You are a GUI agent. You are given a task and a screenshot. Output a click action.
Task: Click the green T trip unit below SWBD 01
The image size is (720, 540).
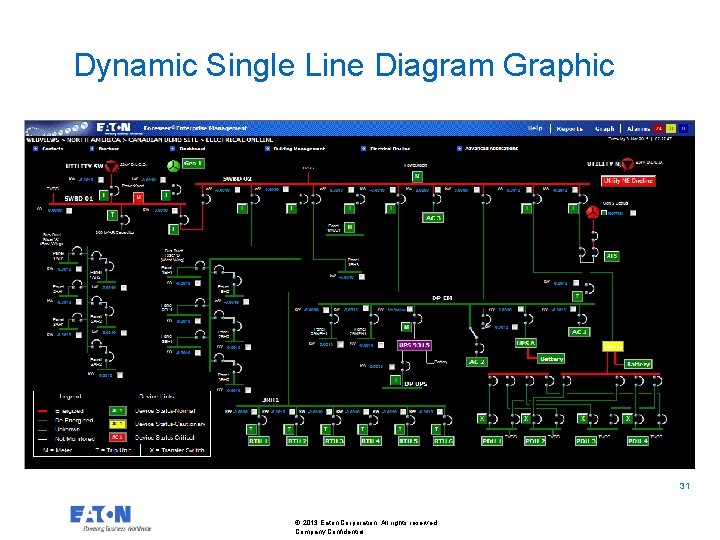tap(112, 215)
